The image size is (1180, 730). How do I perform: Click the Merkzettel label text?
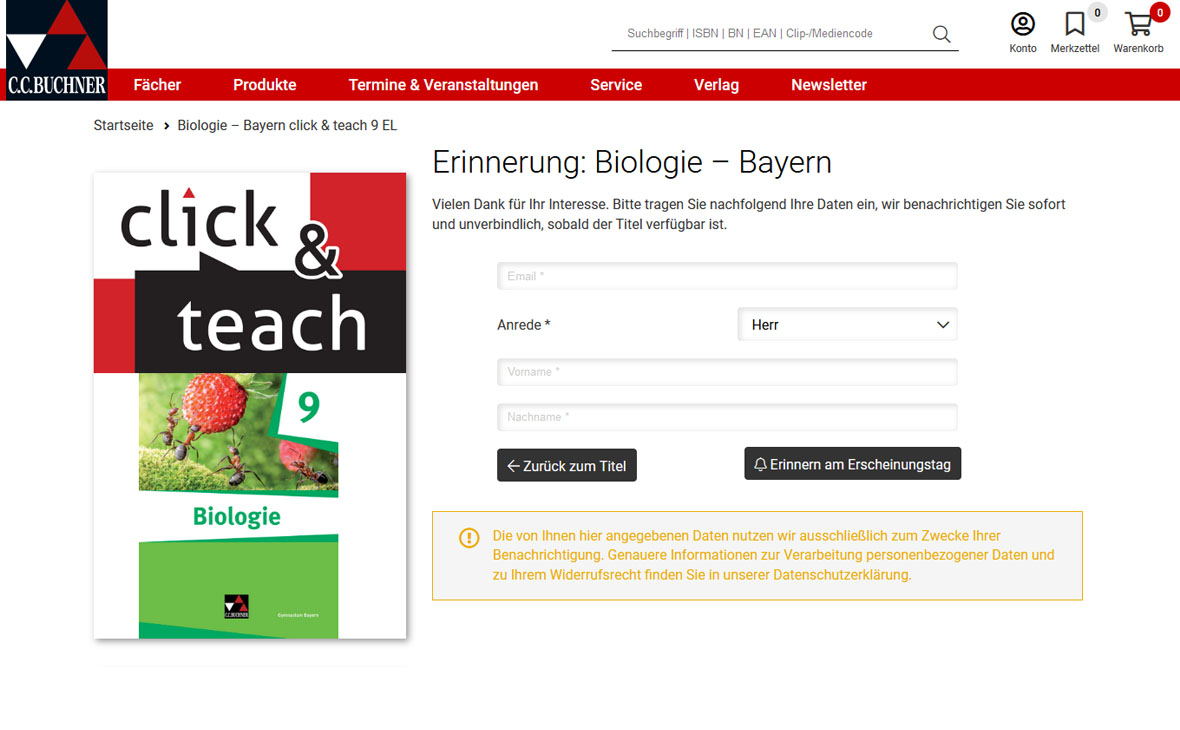(1075, 48)
